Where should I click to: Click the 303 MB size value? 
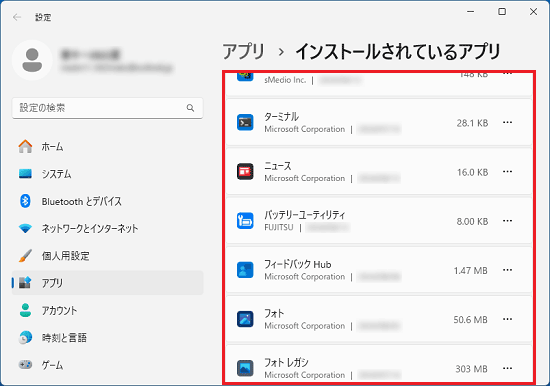[x=471, y=368]
